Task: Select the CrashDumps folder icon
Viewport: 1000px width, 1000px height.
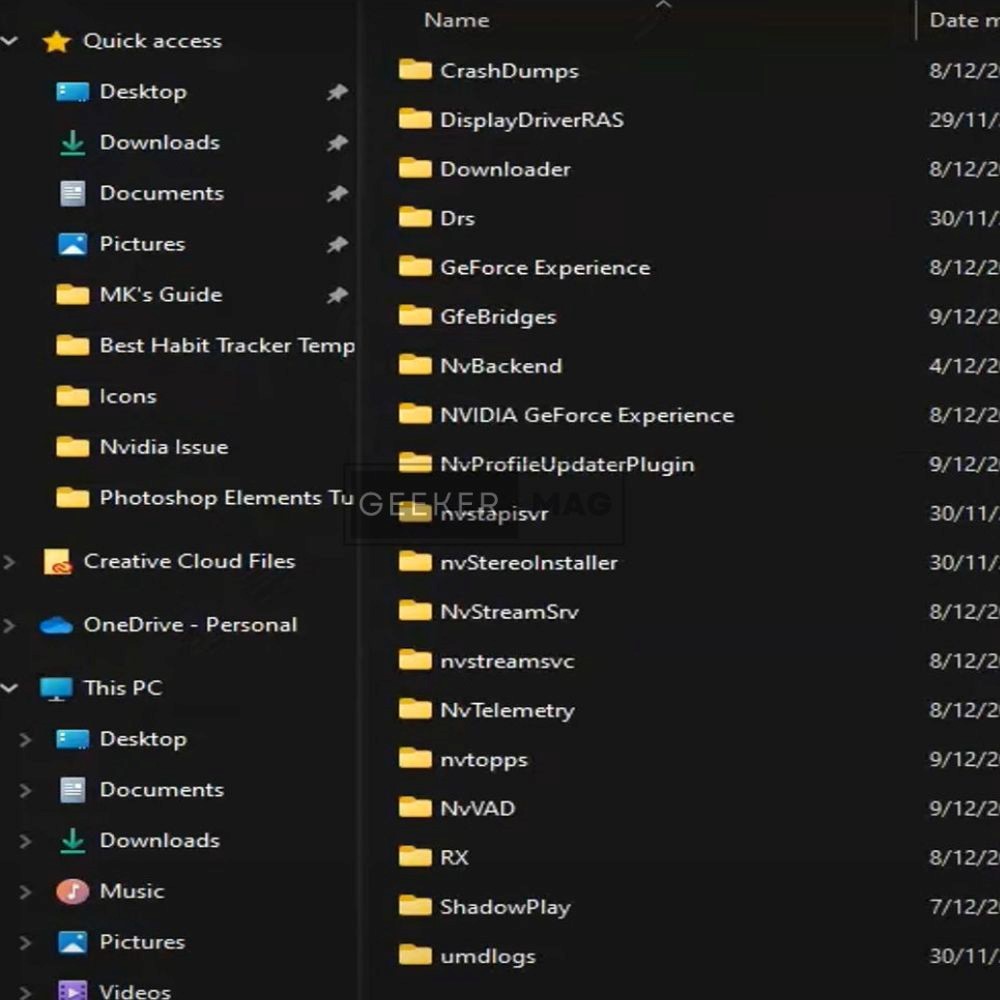Action: click(415, 70)
